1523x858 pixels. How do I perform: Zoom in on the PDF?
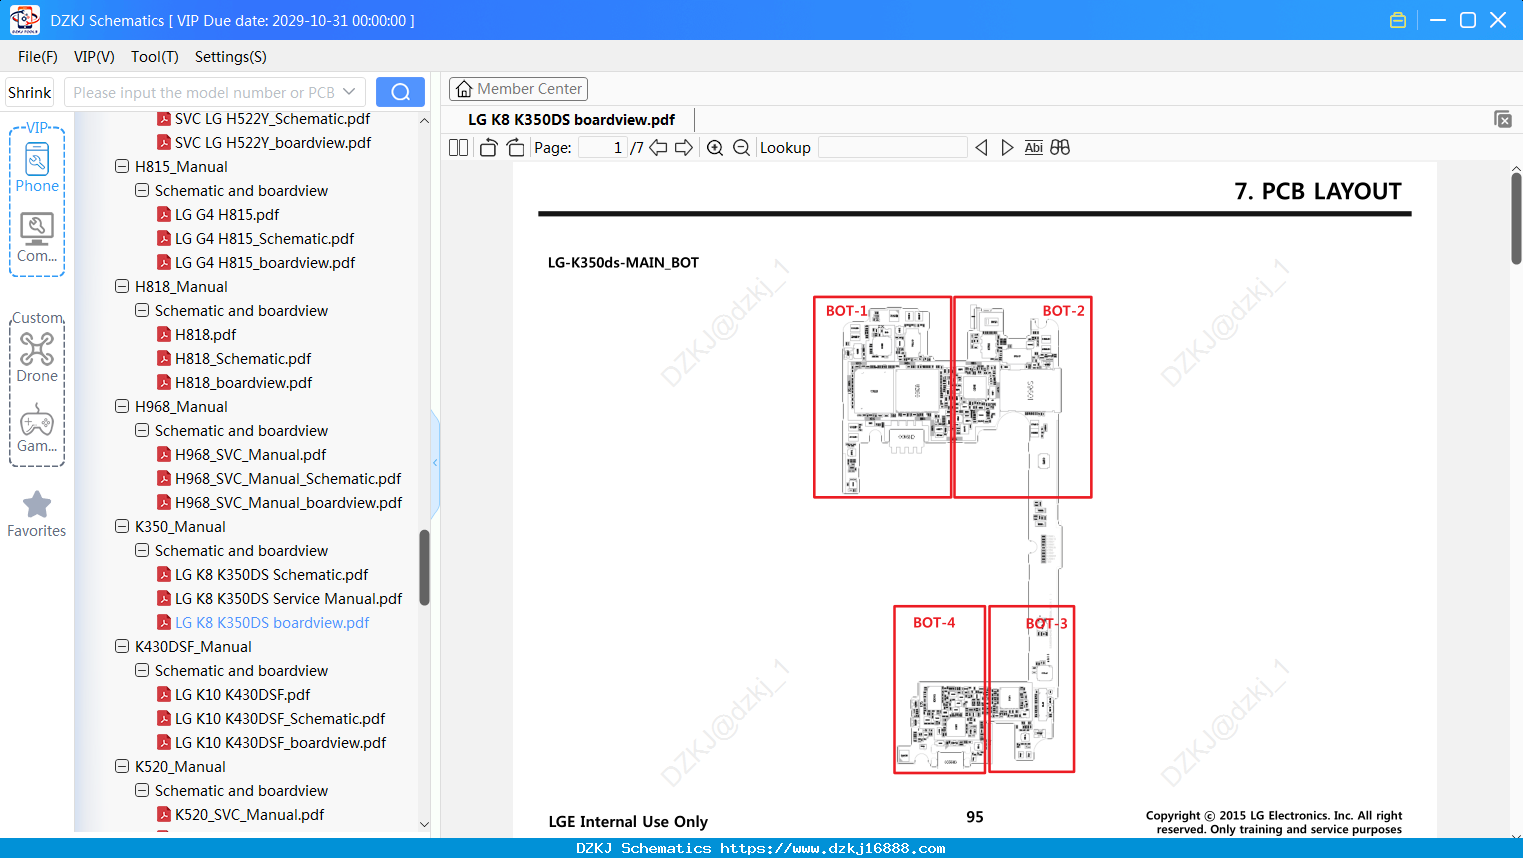[715, 148]
